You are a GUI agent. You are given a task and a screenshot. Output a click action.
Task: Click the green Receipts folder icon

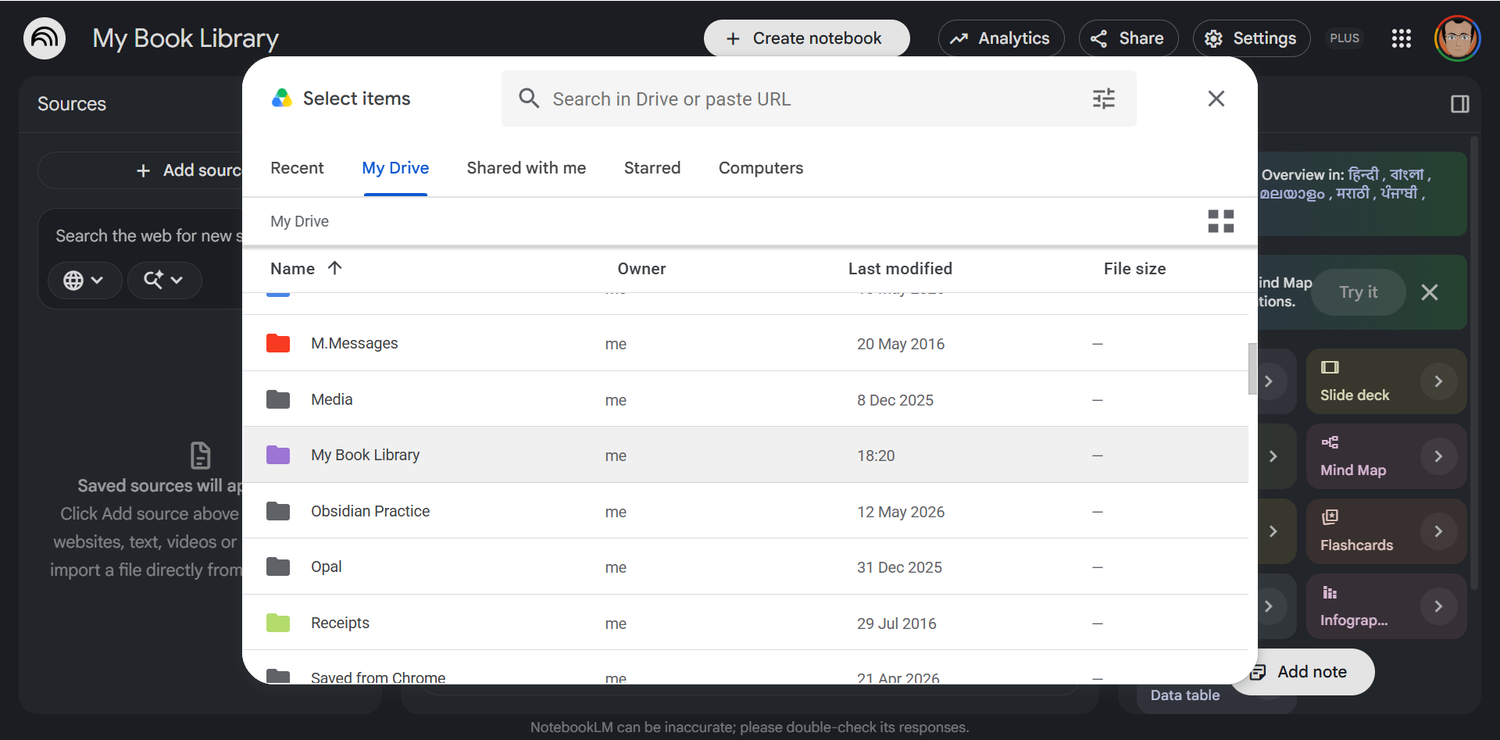click(278, 623)
